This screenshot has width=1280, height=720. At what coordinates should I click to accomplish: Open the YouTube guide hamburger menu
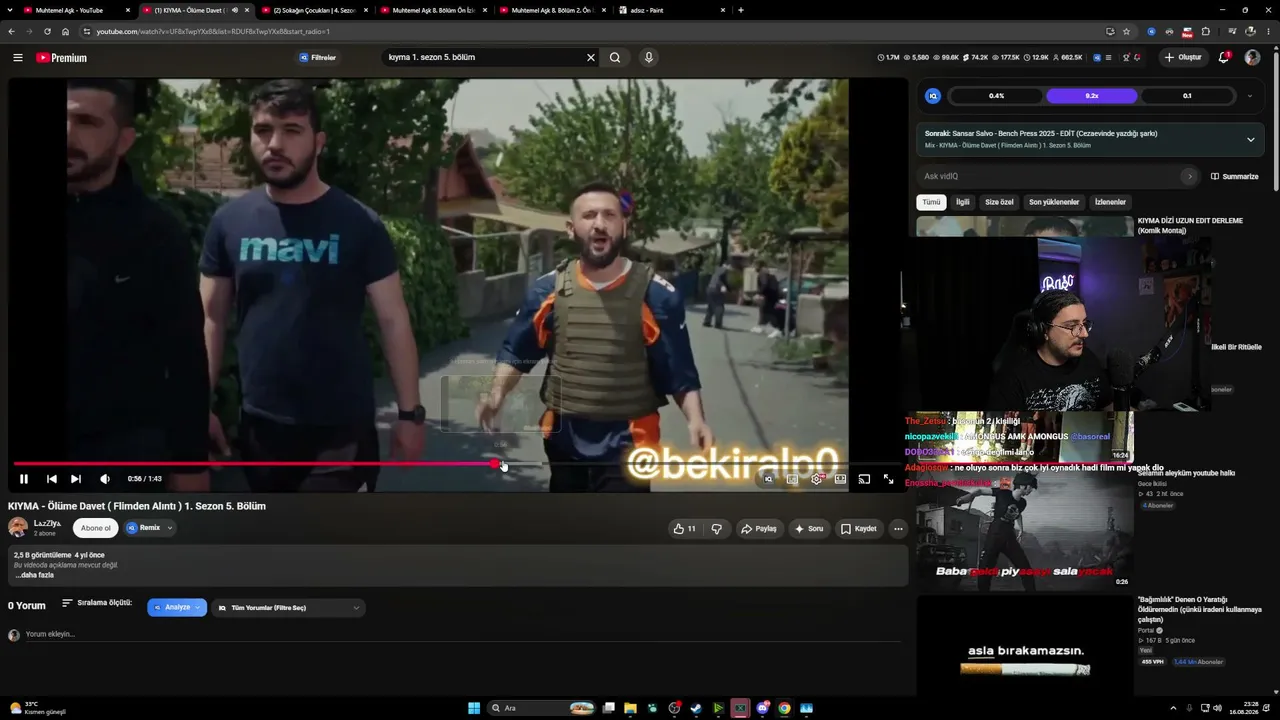click(x=18, y=58)
